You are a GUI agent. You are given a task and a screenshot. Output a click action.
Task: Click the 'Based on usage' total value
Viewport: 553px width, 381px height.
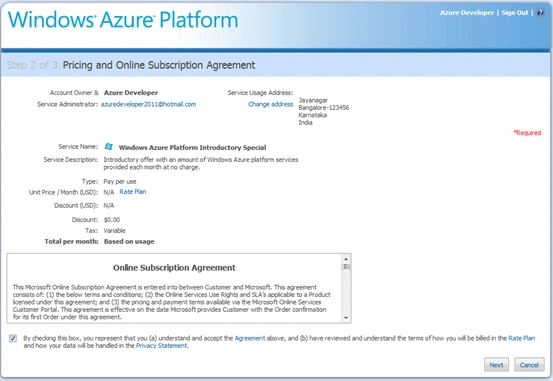point(129,242)
